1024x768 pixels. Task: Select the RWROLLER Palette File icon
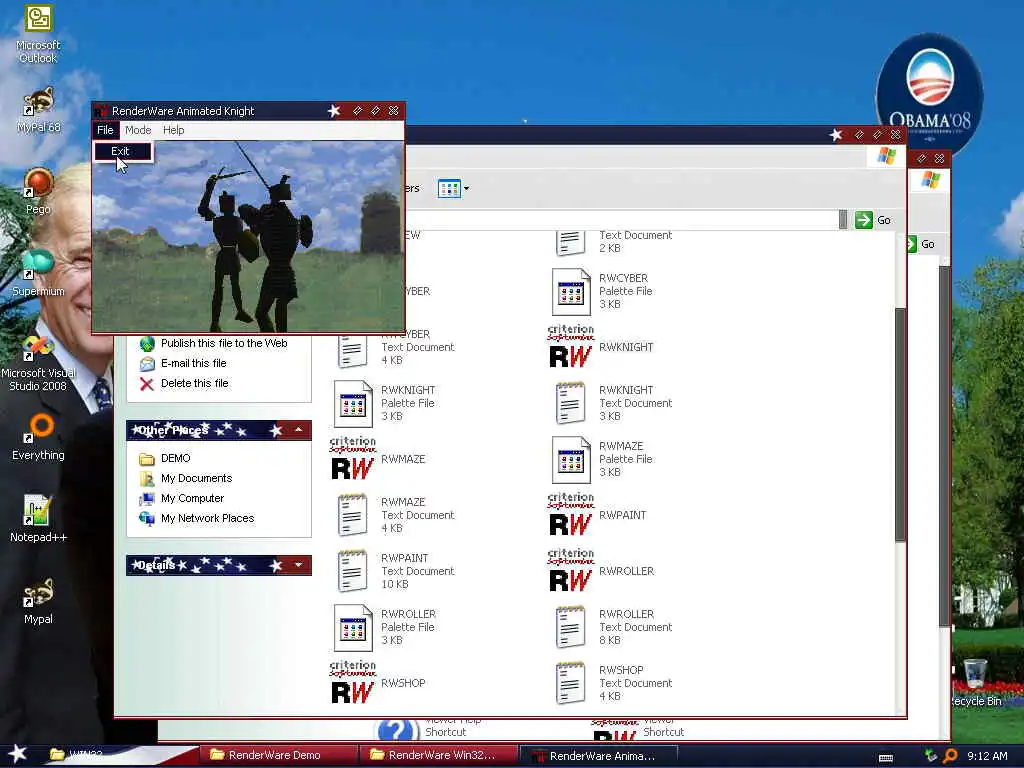tap(353, 628)
